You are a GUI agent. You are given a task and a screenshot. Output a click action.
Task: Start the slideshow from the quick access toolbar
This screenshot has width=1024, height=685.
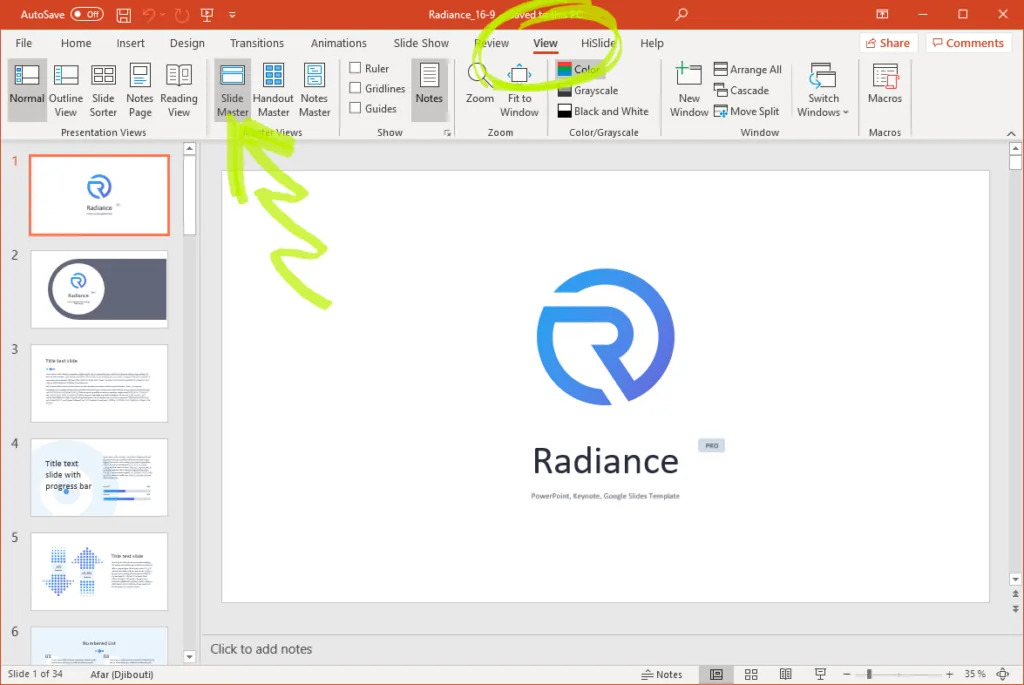[207, 14]
